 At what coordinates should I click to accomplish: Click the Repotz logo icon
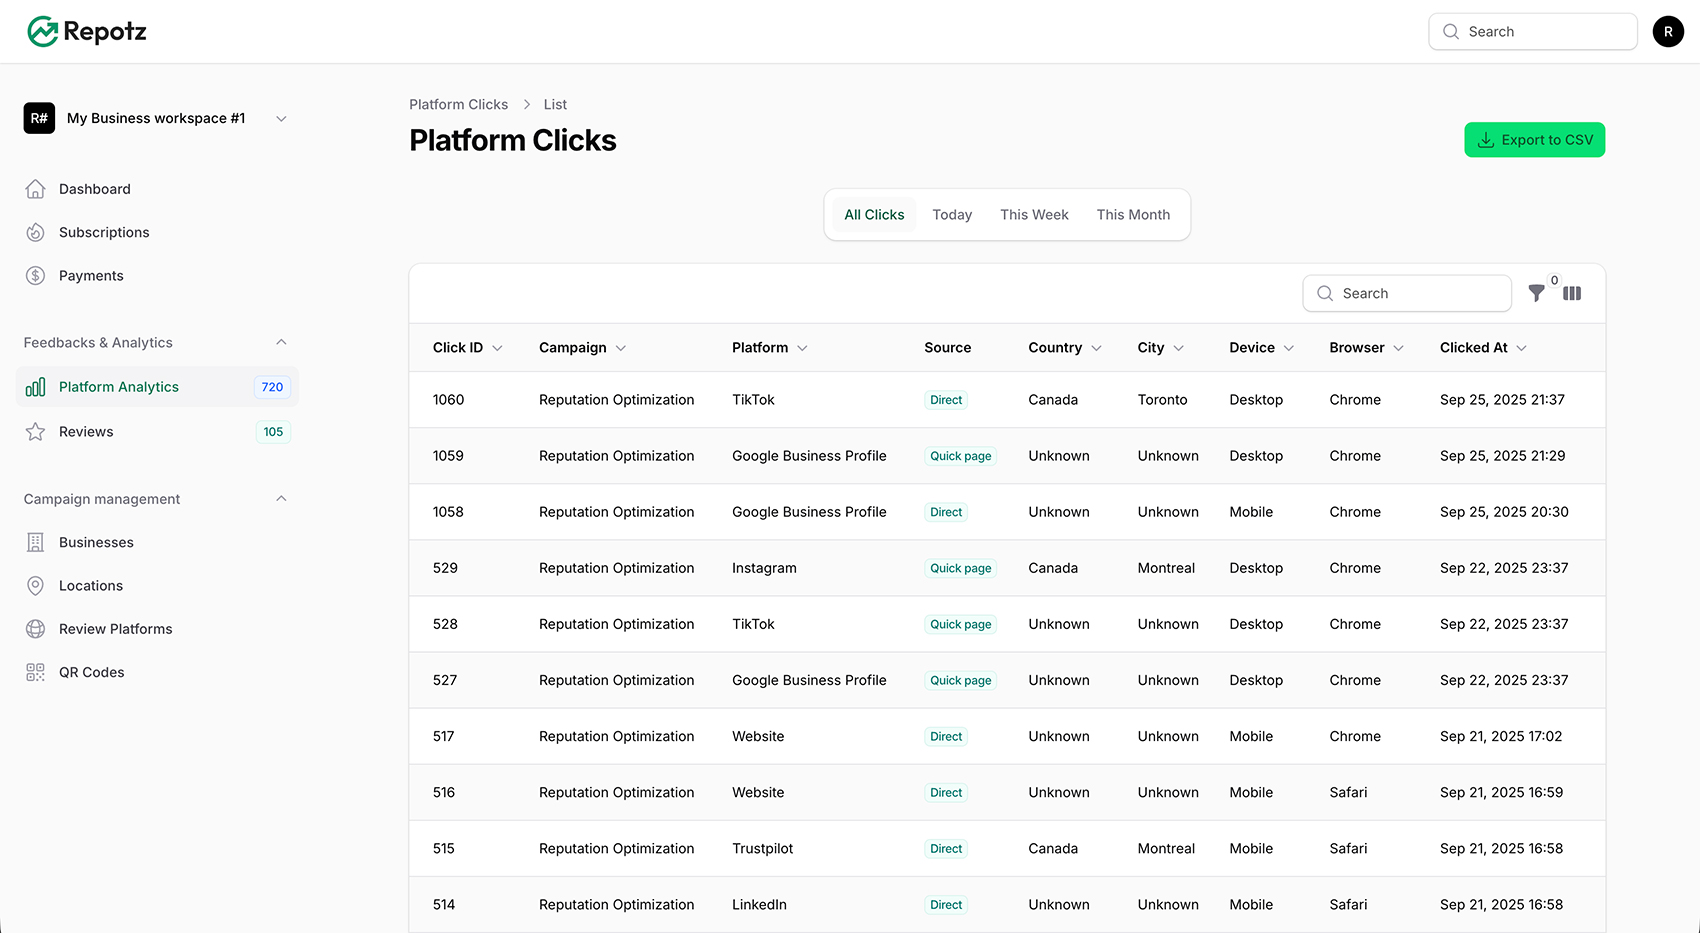coord(42,32)
